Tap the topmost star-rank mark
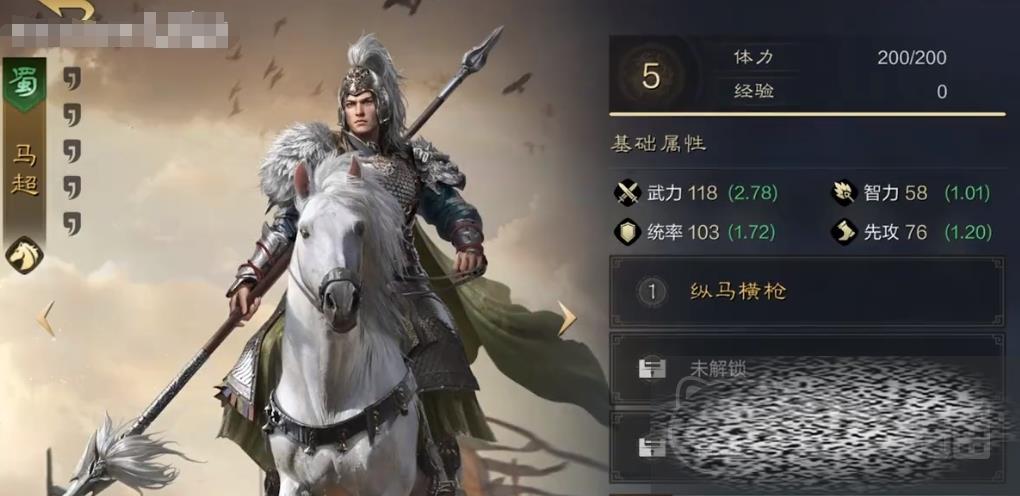The height and width of the screenshot is (496, 1020). tap(72, 78)
